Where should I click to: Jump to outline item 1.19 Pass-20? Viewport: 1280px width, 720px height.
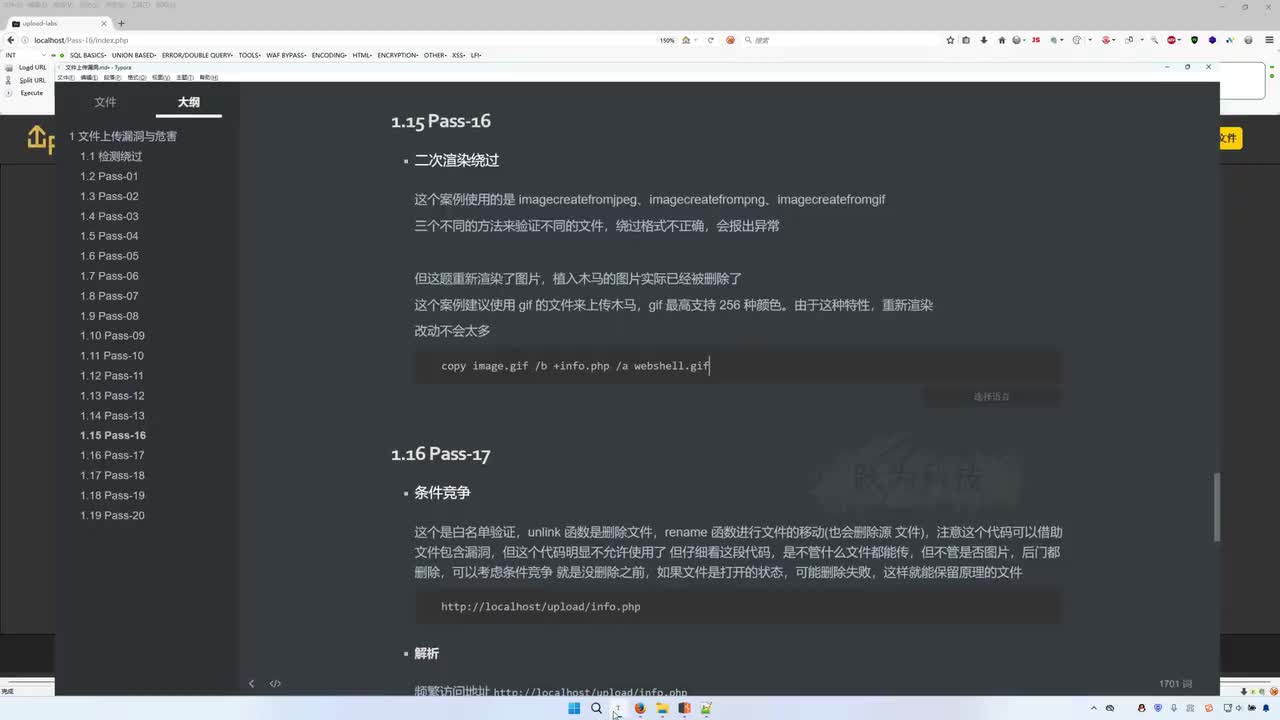pyautogui.click(x=112, y=516)
